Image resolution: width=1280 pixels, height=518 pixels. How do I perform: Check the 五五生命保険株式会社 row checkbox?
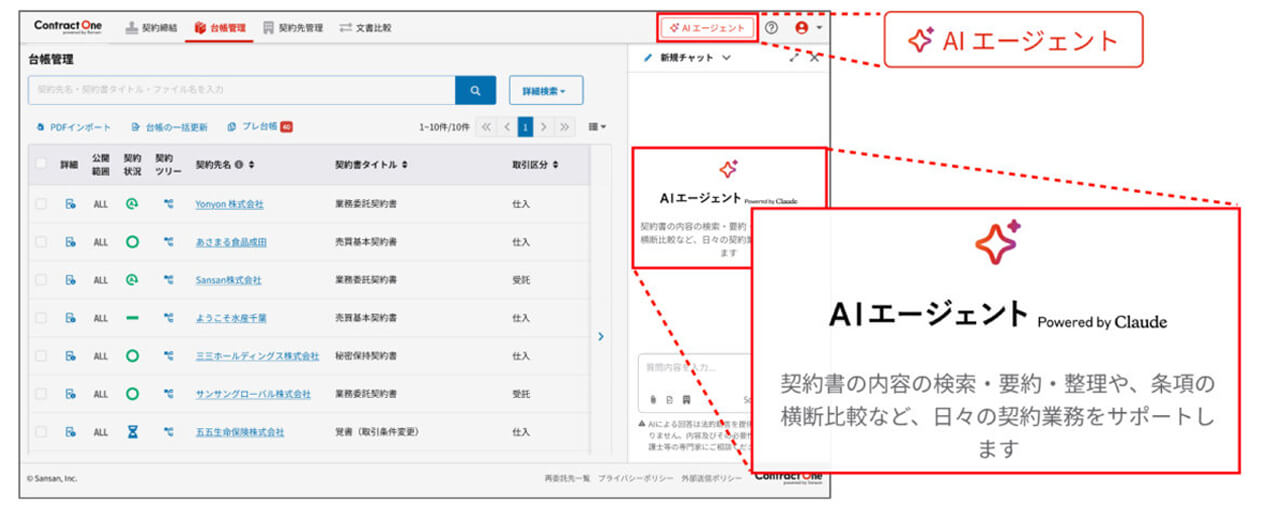click(x=41, y=432)
